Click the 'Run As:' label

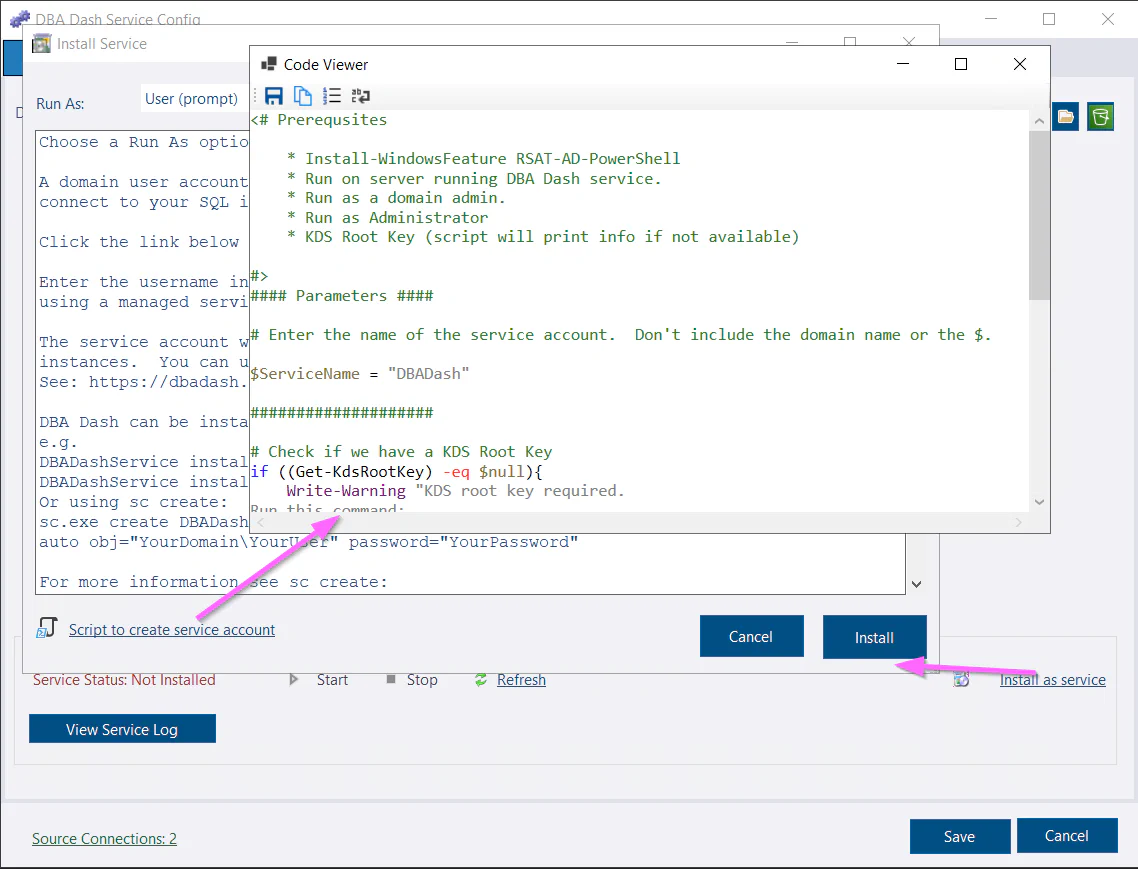tap(60, 104)
